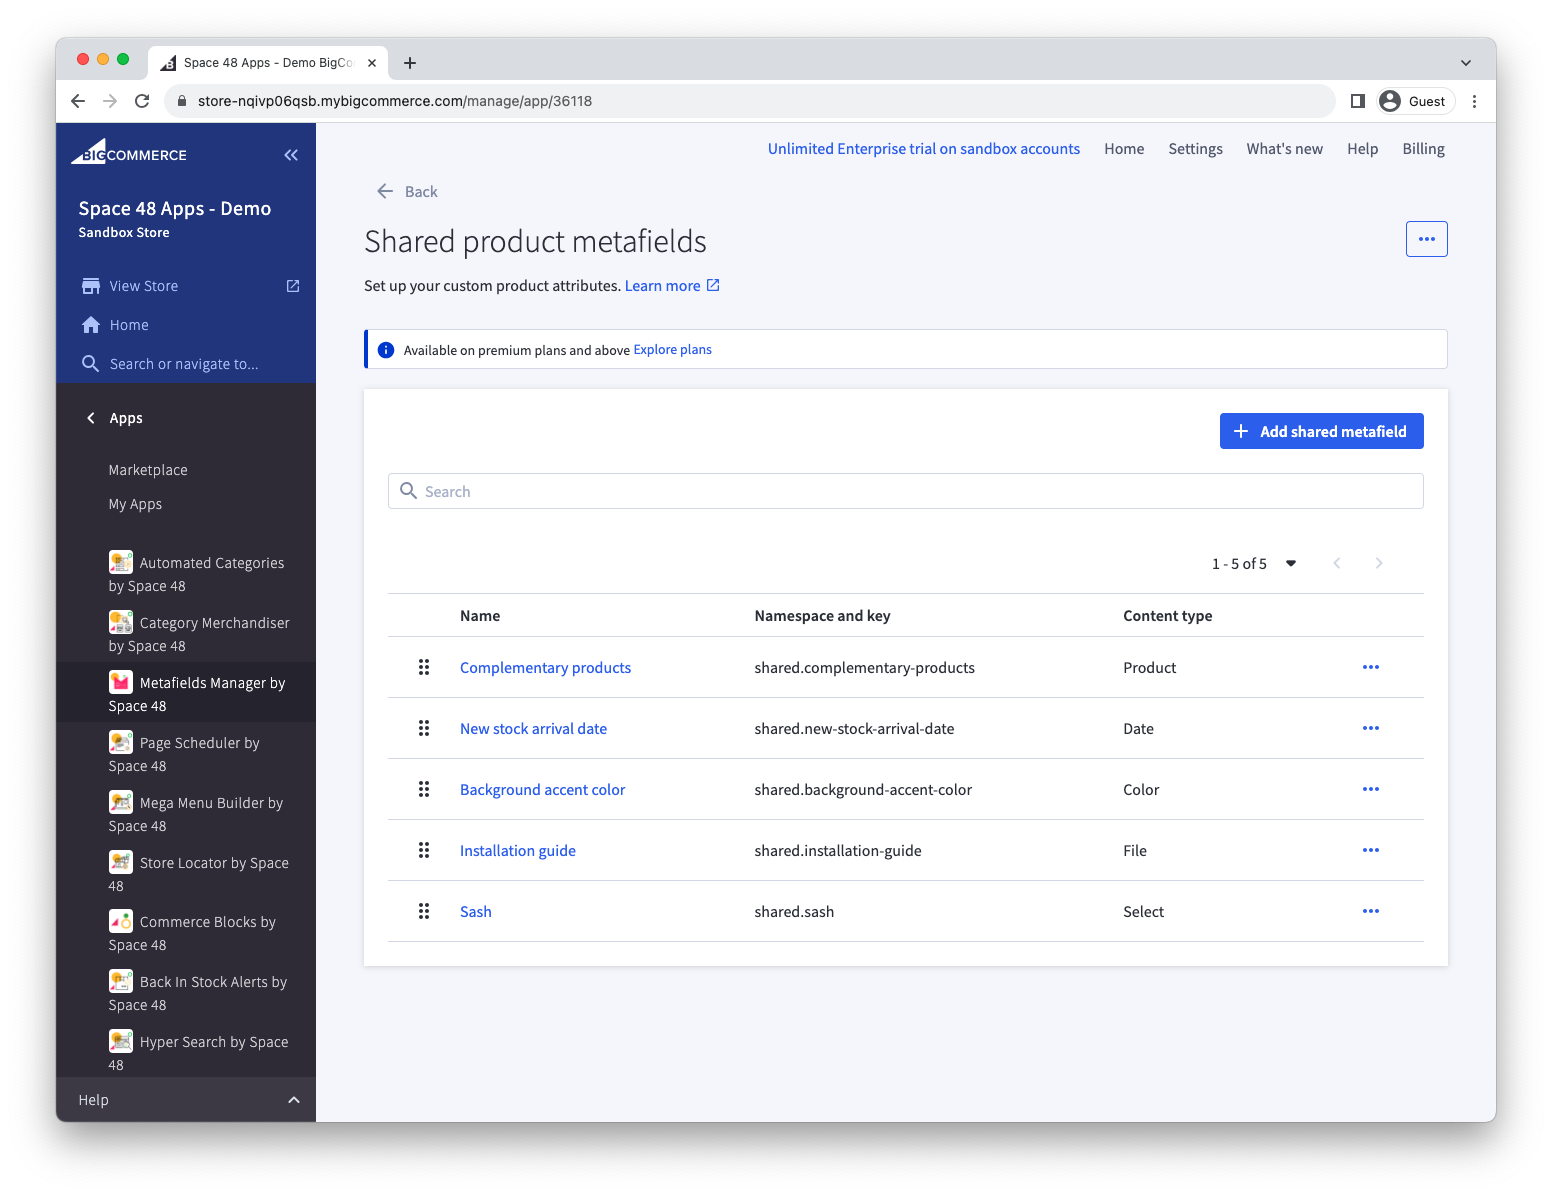The height and width of the screenshot is (1196, 1552).
Task: Click the Hyper Search app icon
Action: point(121,1041)
